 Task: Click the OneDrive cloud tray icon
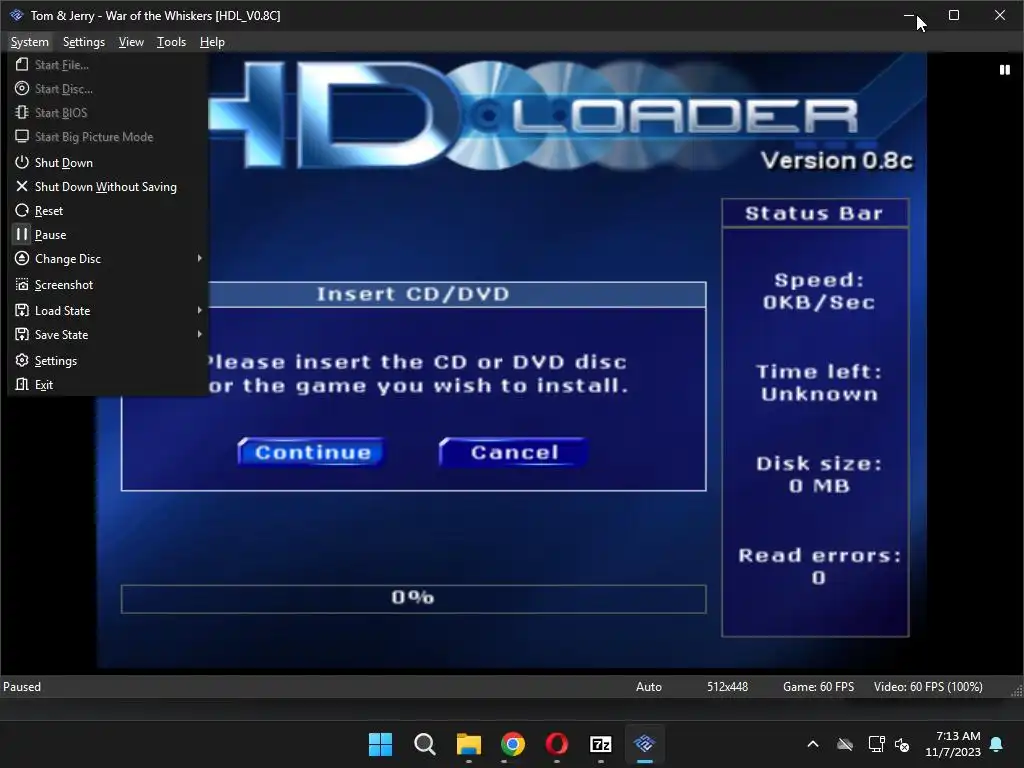coord(845,744)
